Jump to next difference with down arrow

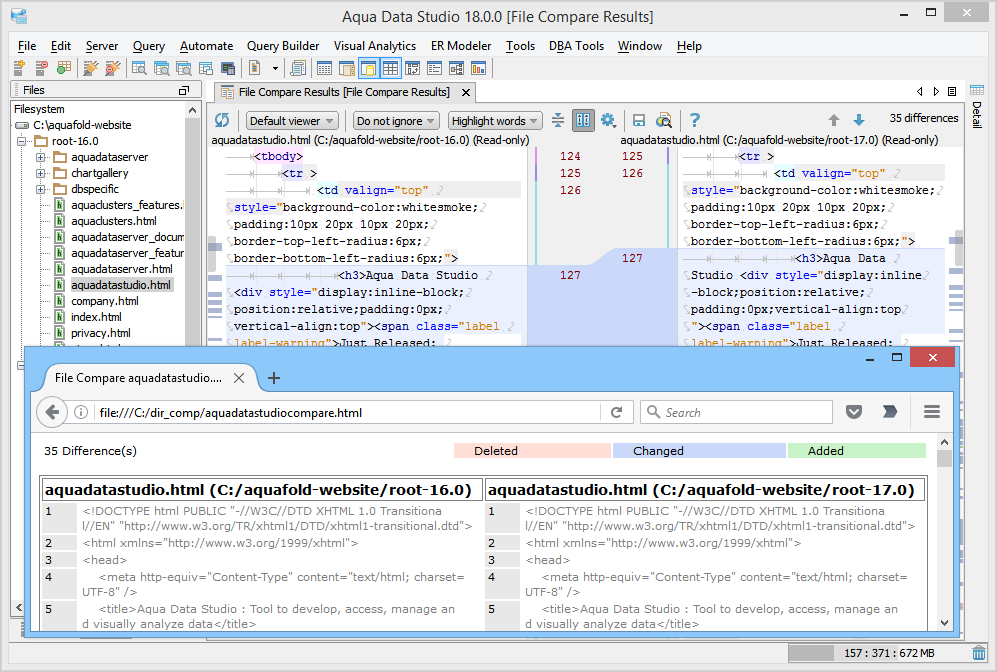tap(858, 120)
